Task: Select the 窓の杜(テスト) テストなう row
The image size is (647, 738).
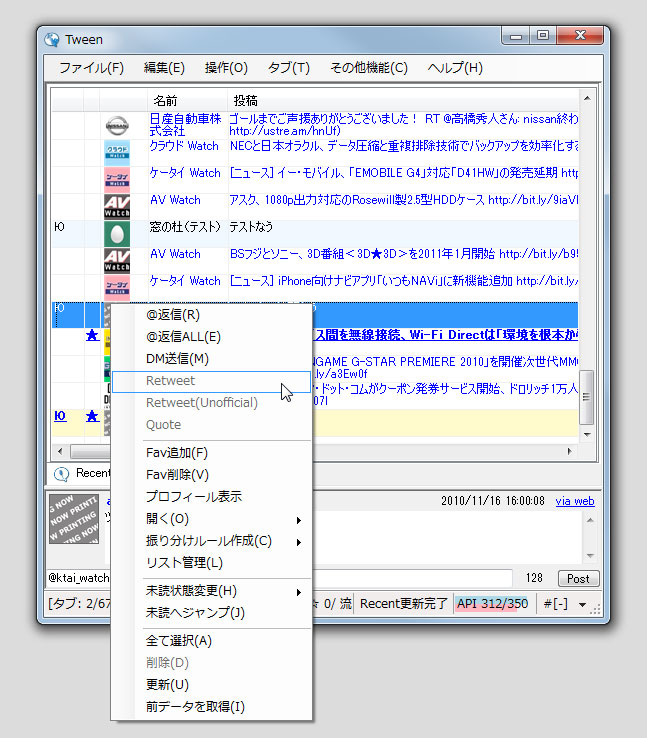Action: 315,234
